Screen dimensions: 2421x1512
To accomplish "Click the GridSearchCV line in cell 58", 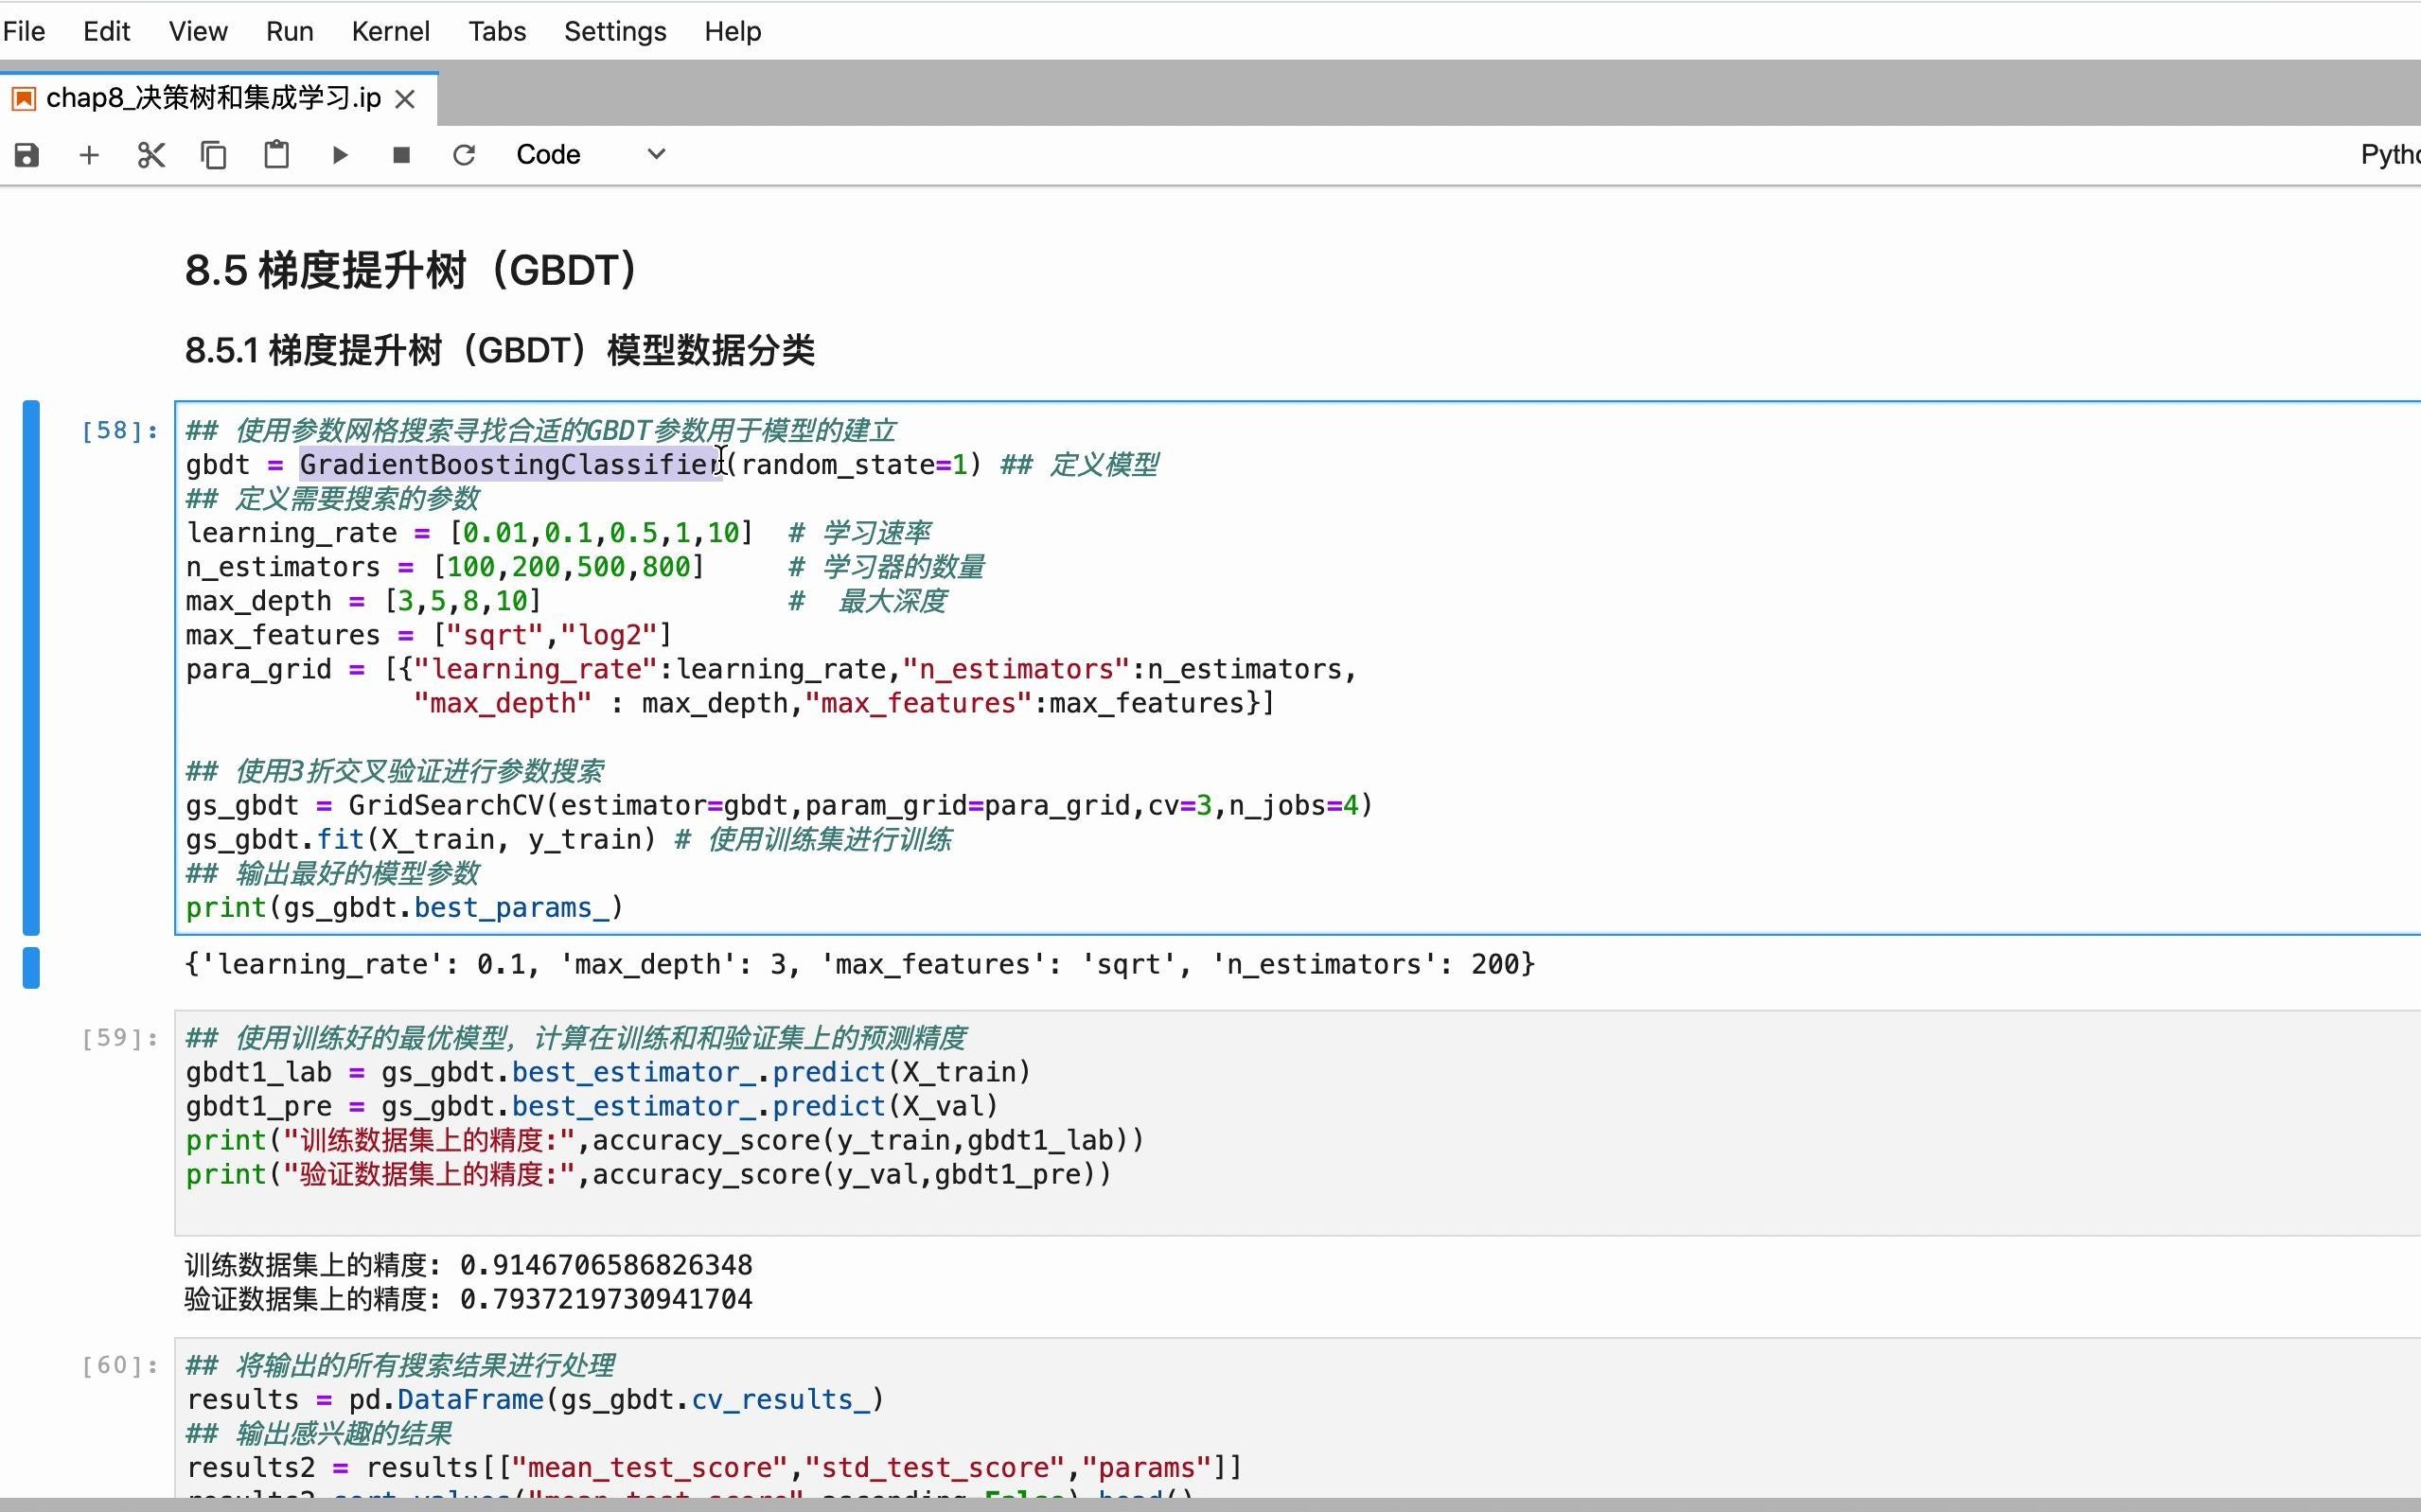I will coord(780,805).
